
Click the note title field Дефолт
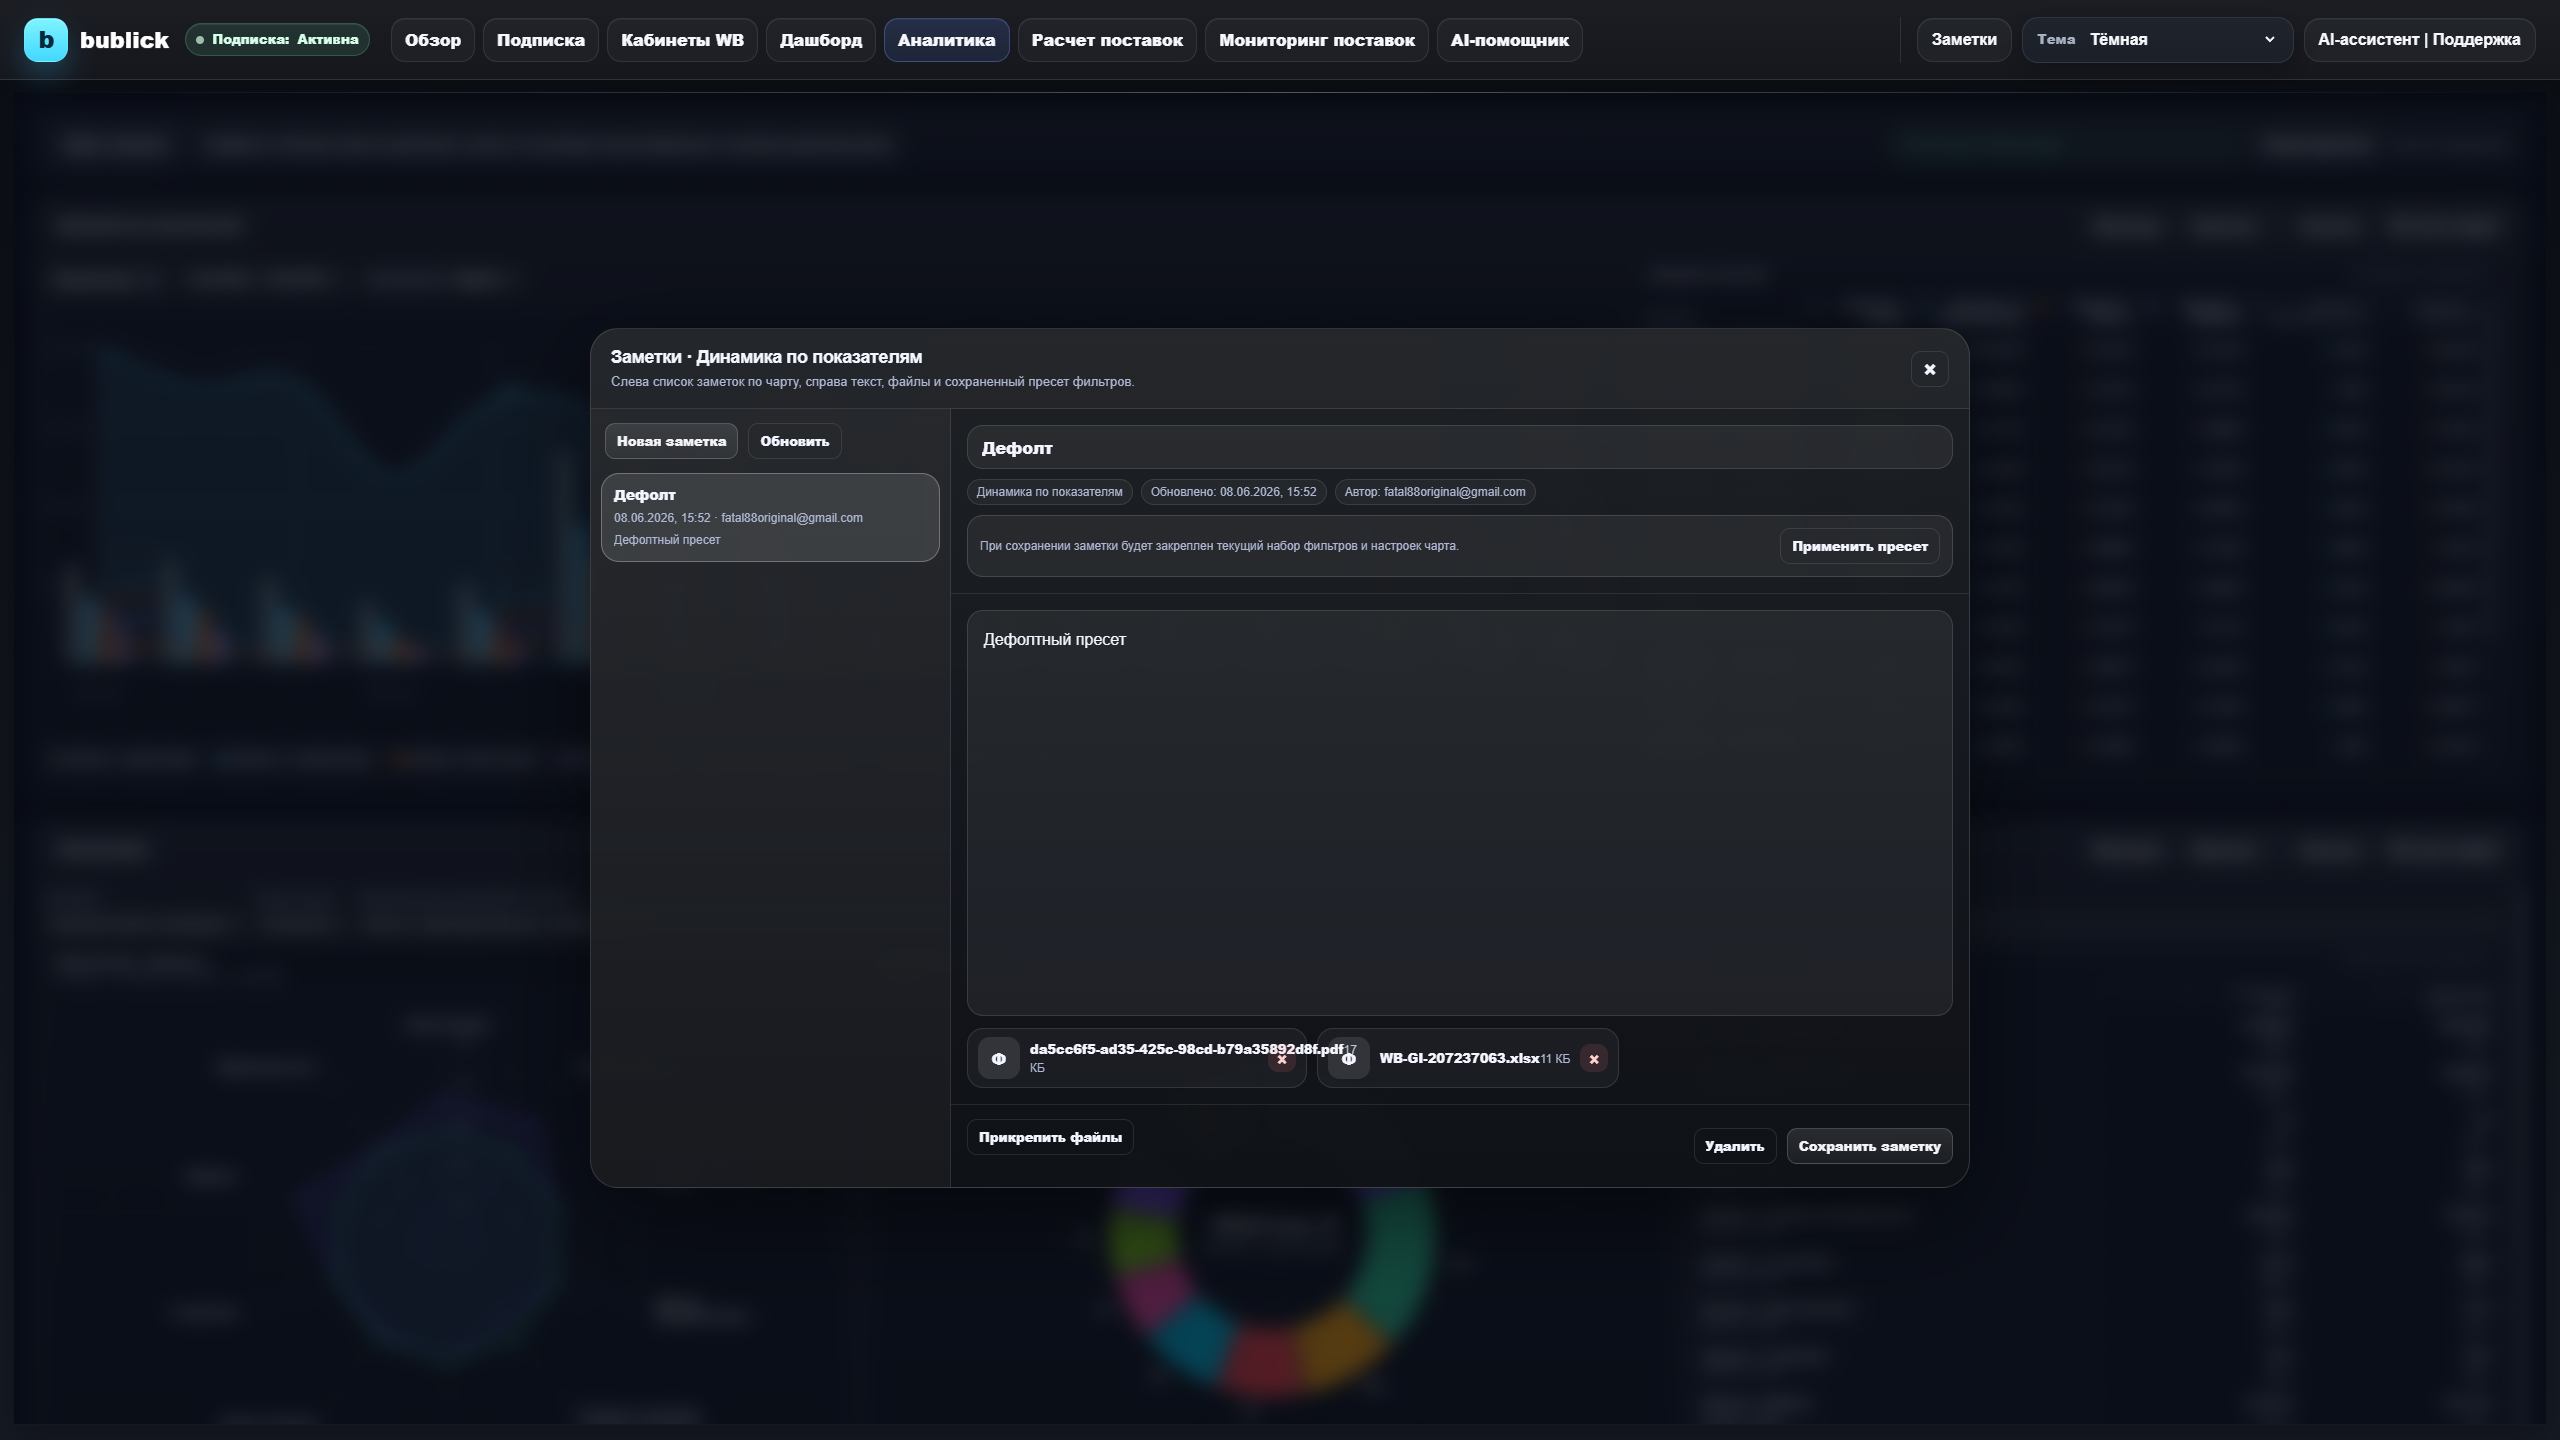point(1459,447)
